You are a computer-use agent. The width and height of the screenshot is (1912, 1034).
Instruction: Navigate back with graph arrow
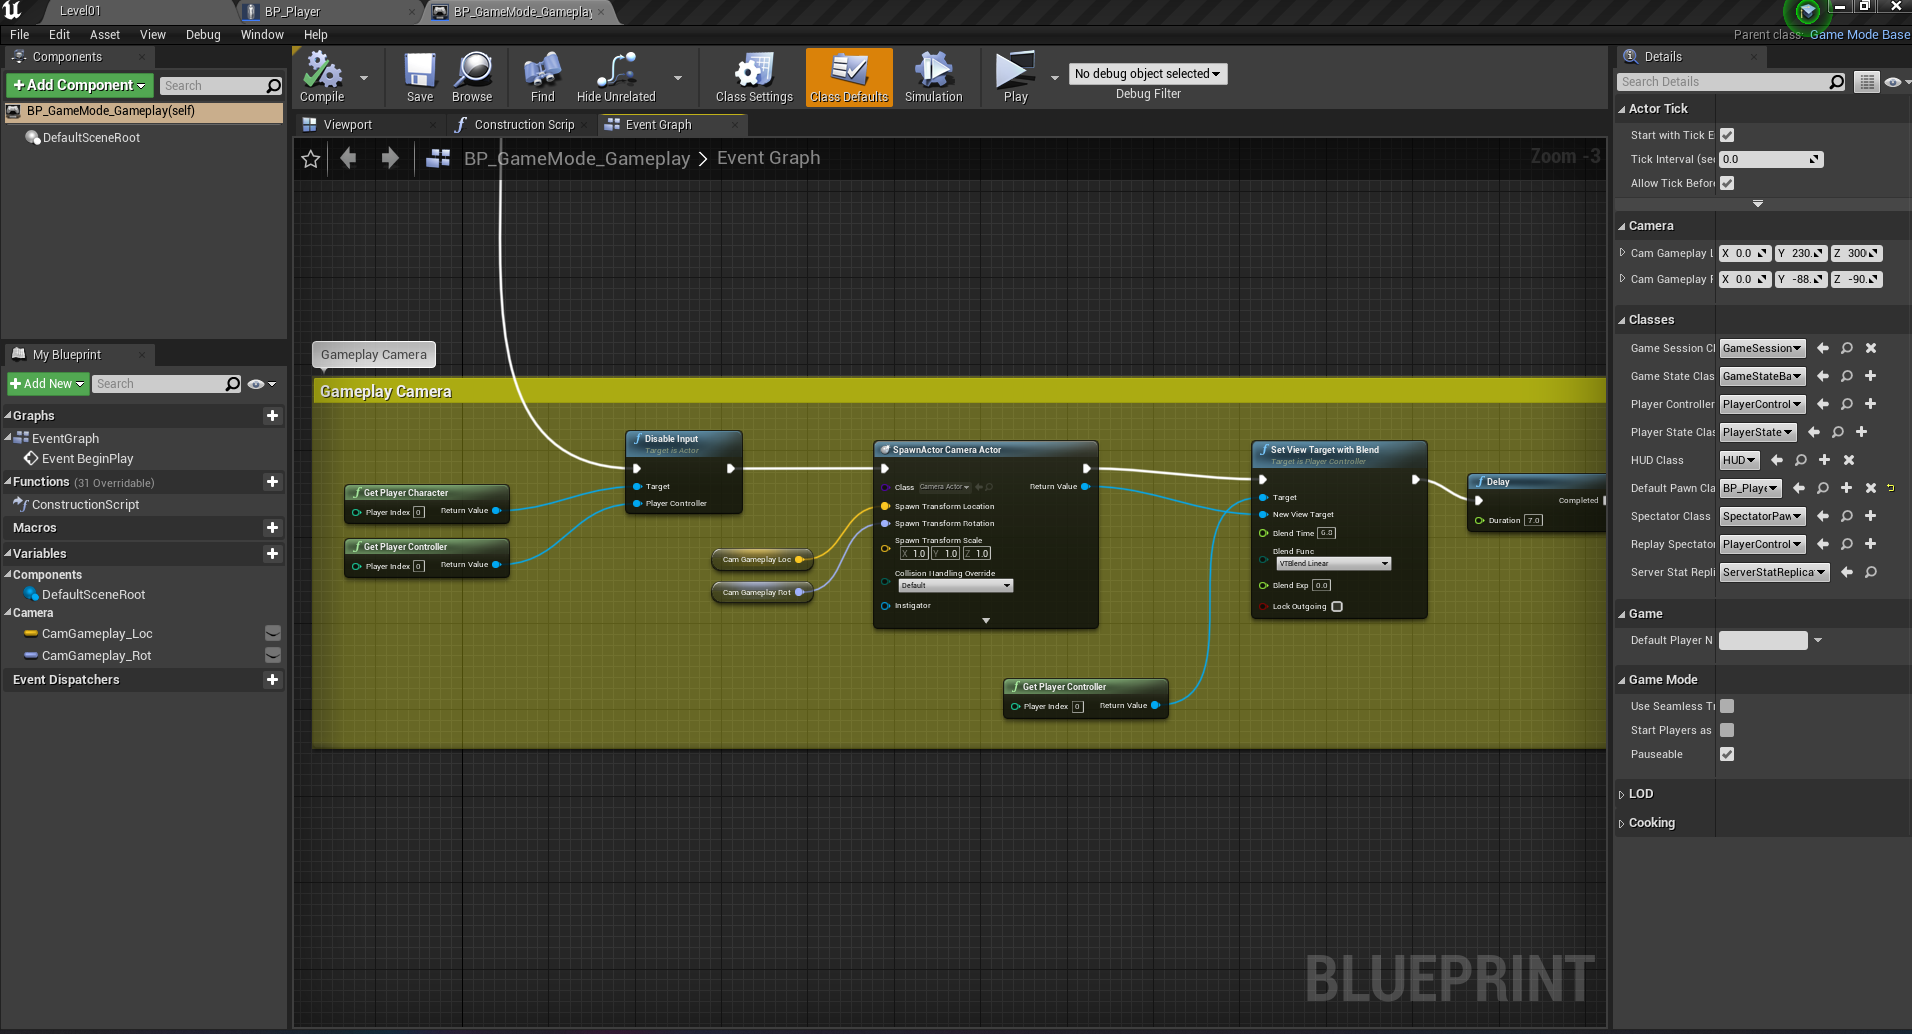coord(348,158)
